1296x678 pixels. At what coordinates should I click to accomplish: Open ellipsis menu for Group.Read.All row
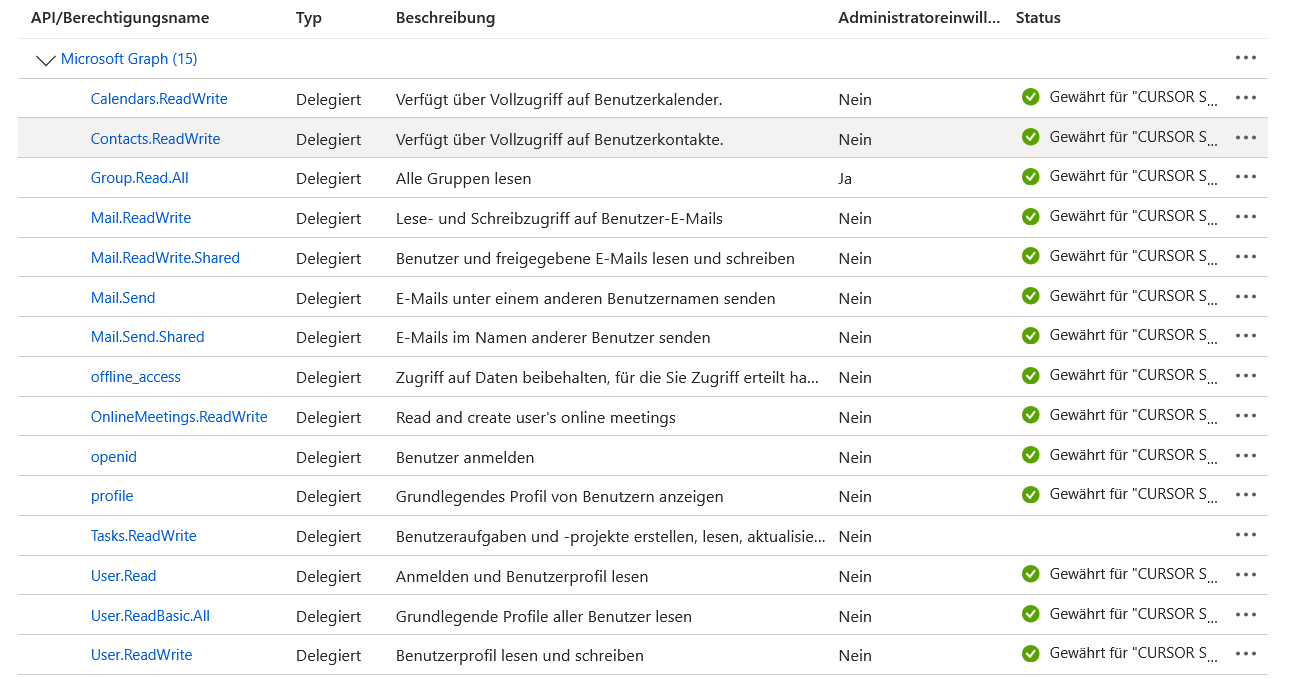click(1245, 176)
